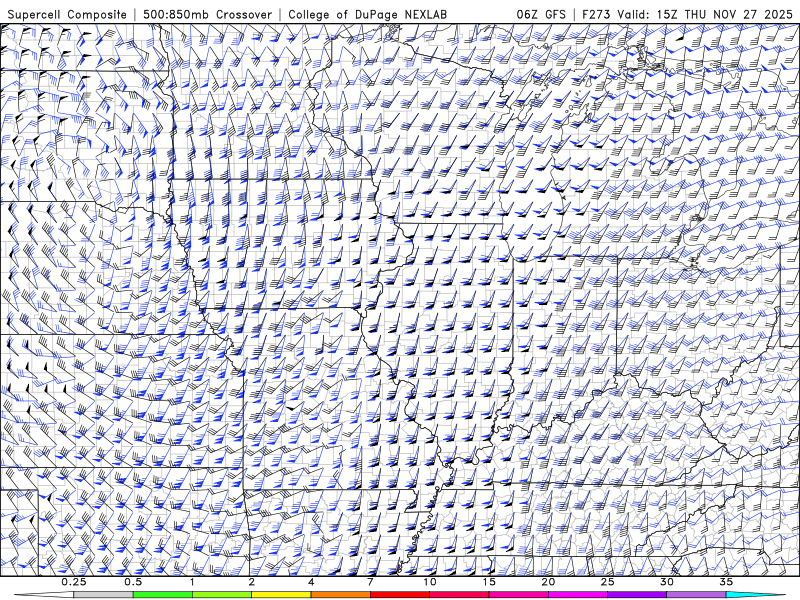Click the legend value 4
800x600 pixels.
[x=311, y=582]
